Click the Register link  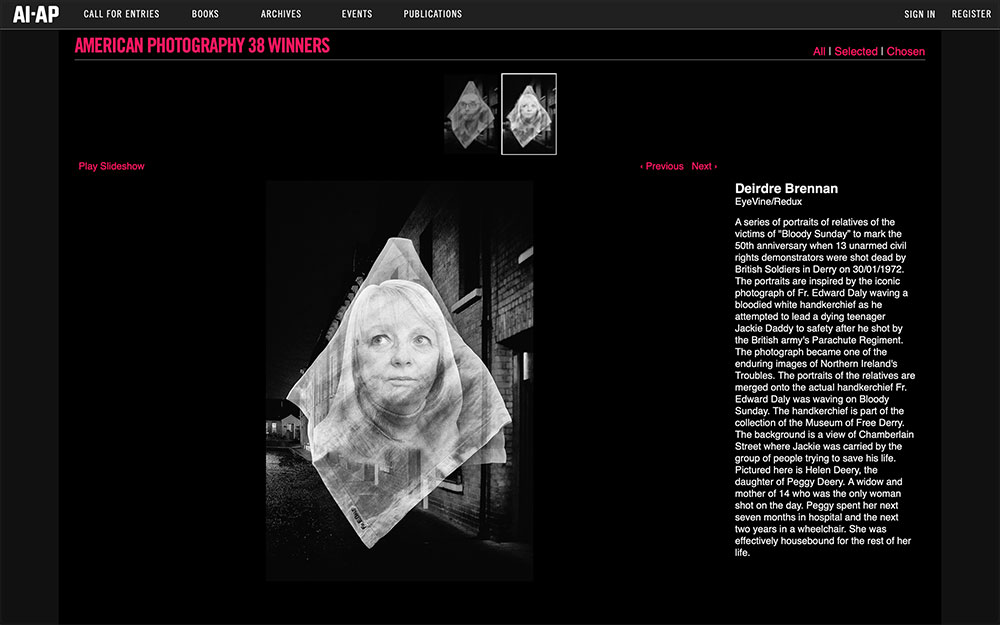pos(971,14)
